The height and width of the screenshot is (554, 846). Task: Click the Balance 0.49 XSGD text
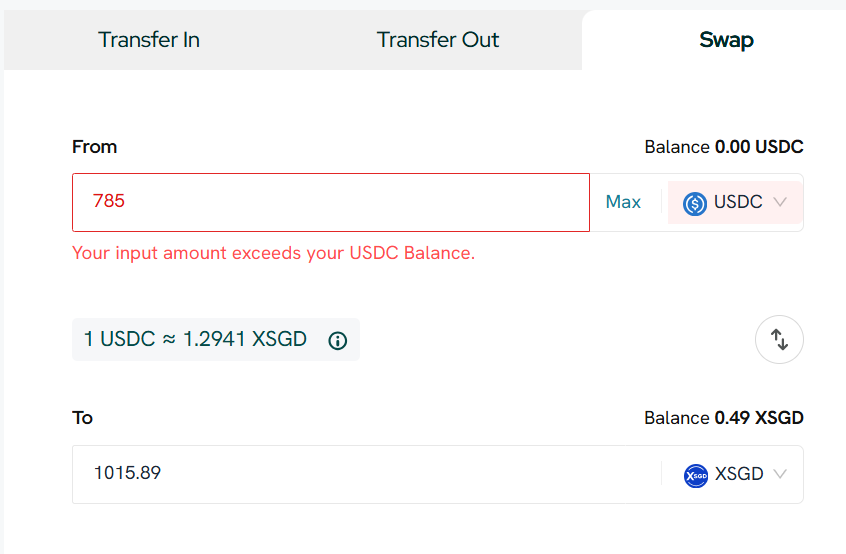click(723, 418)
